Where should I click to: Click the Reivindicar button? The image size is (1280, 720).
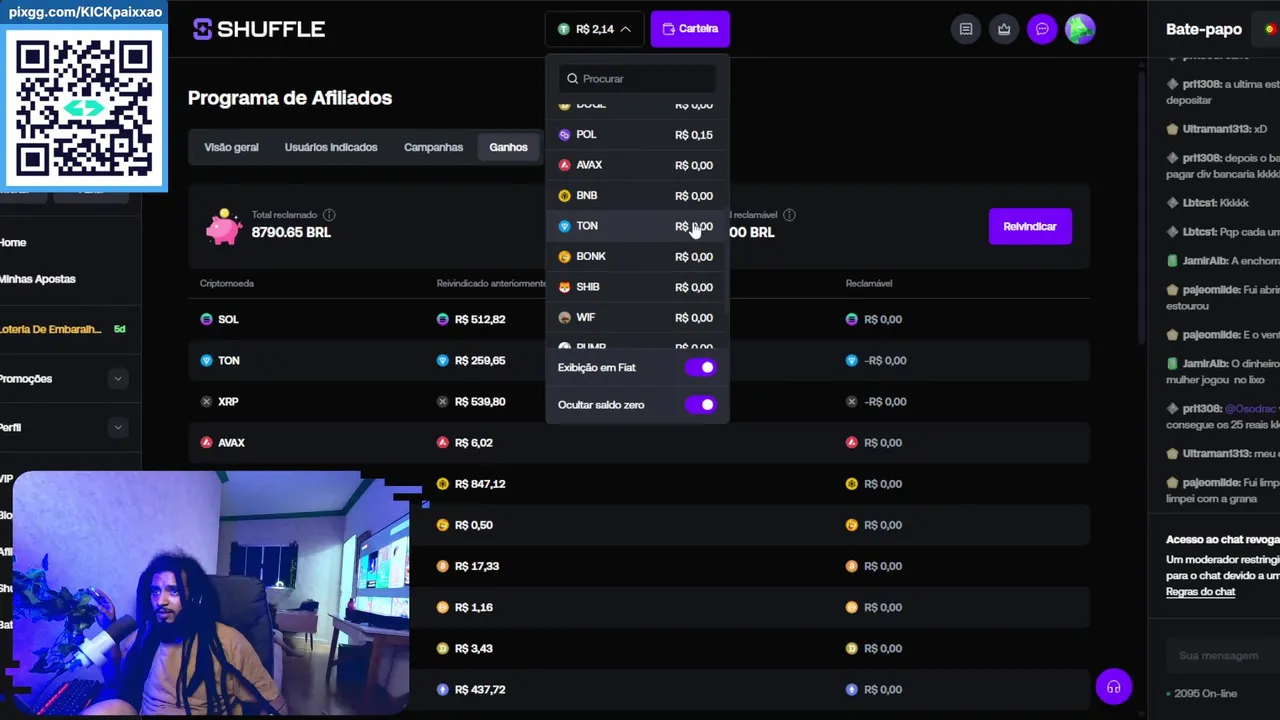click(1030, 226)
